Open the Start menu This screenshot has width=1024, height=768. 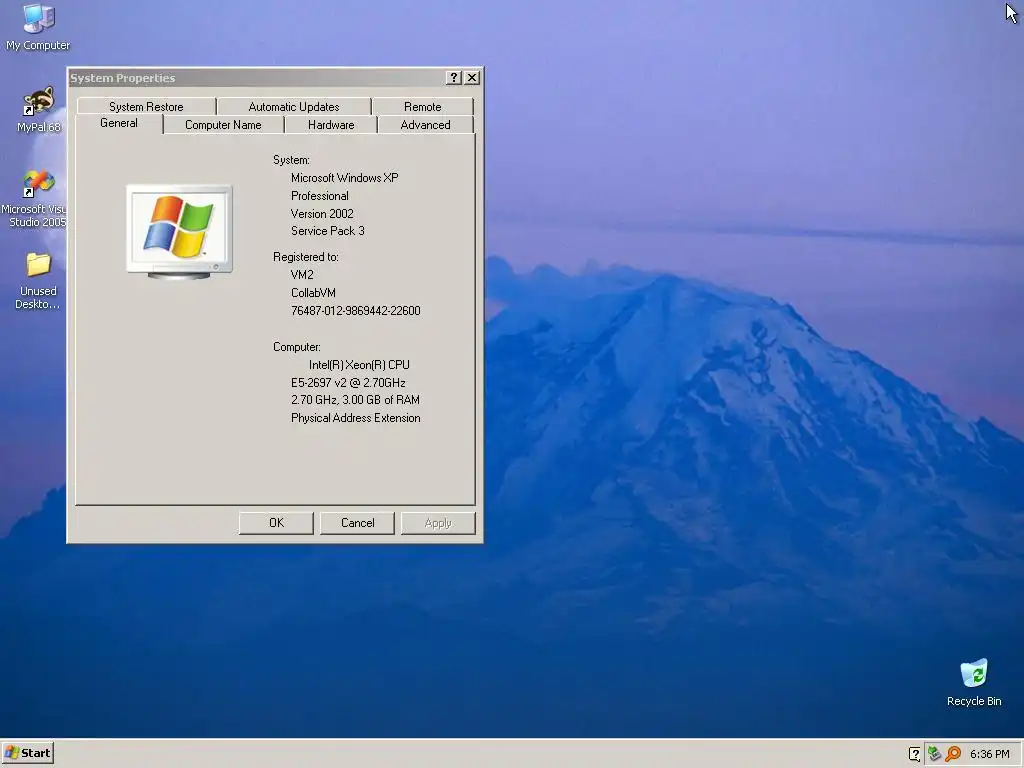pos(27,753)
